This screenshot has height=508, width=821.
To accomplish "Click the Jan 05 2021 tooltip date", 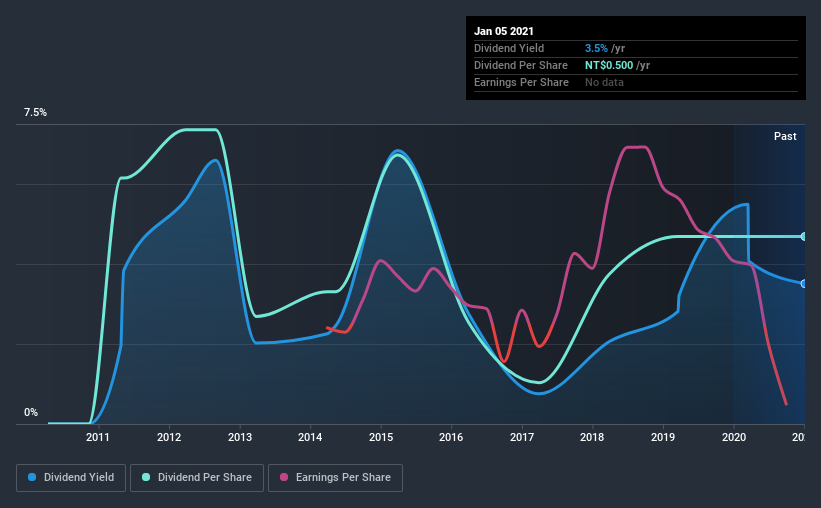I will [504, 31].
